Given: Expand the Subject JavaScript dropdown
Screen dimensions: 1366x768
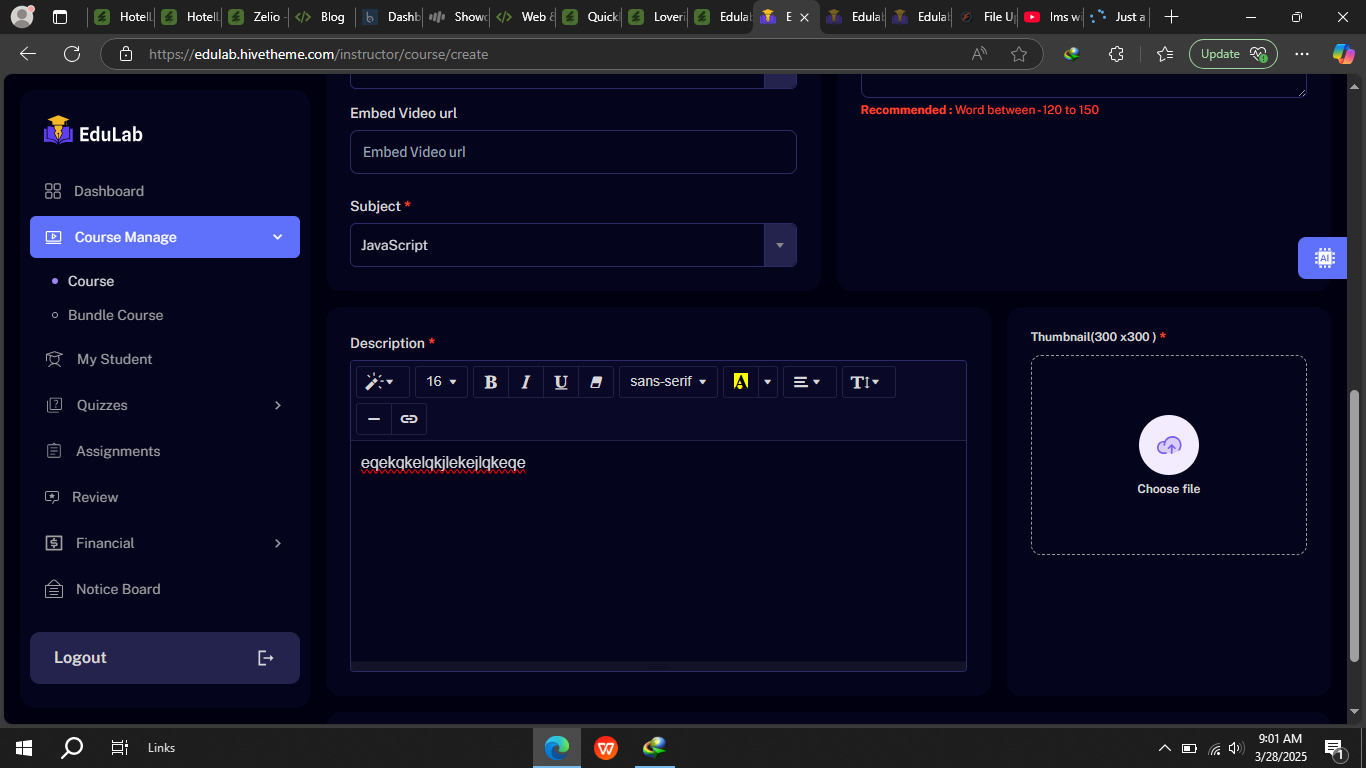Looking at the screenshot, I should click(779, 245).
